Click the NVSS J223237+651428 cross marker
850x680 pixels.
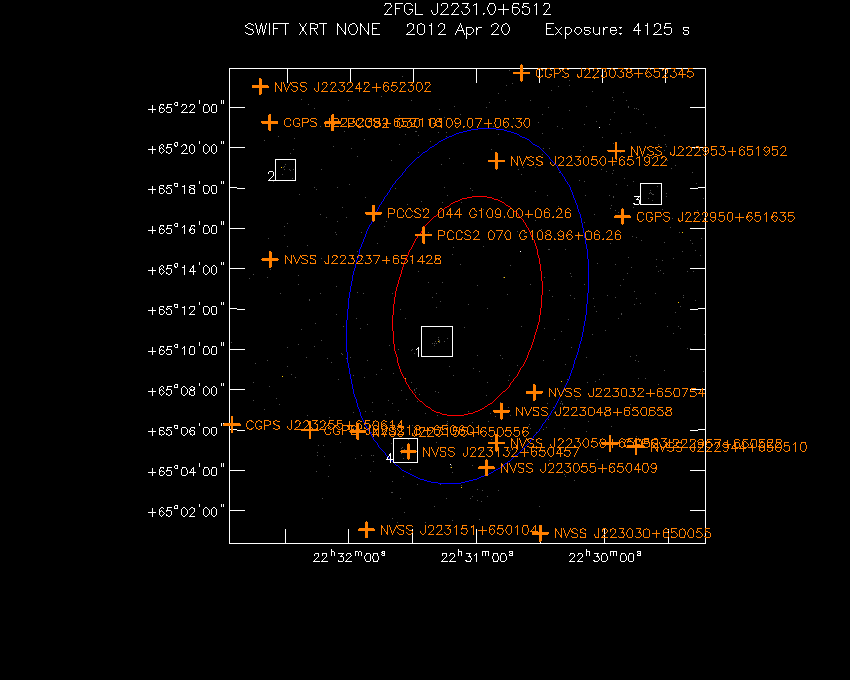click(x=270, y=260)
